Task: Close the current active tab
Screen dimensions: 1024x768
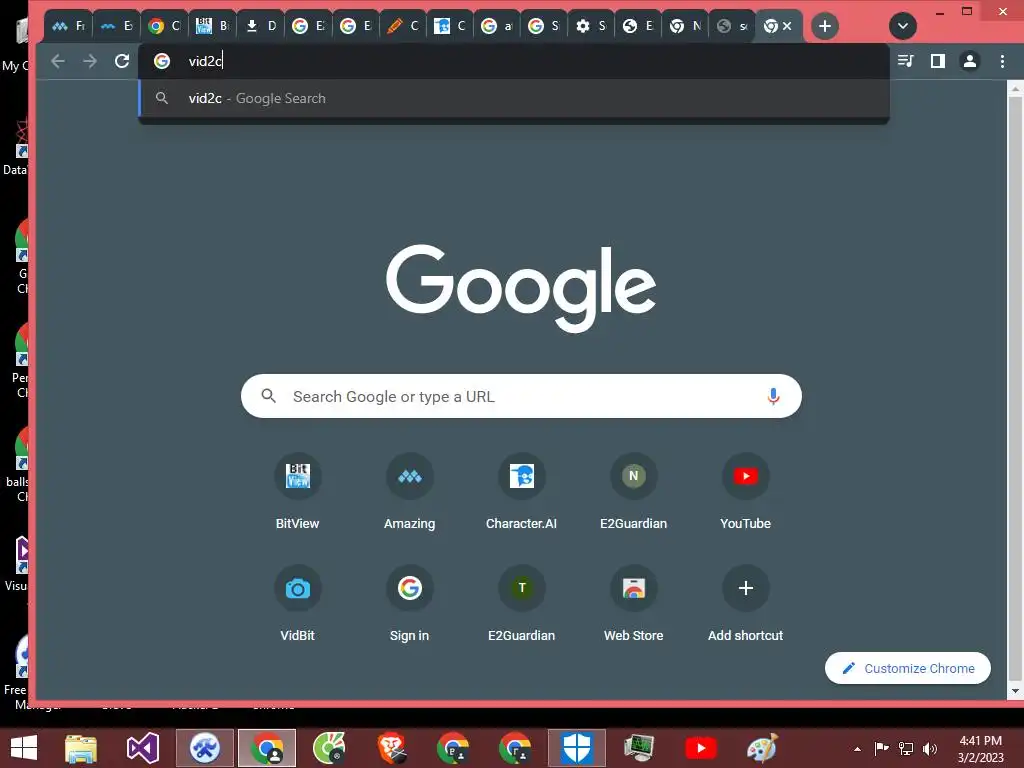Action: point(788,26)
